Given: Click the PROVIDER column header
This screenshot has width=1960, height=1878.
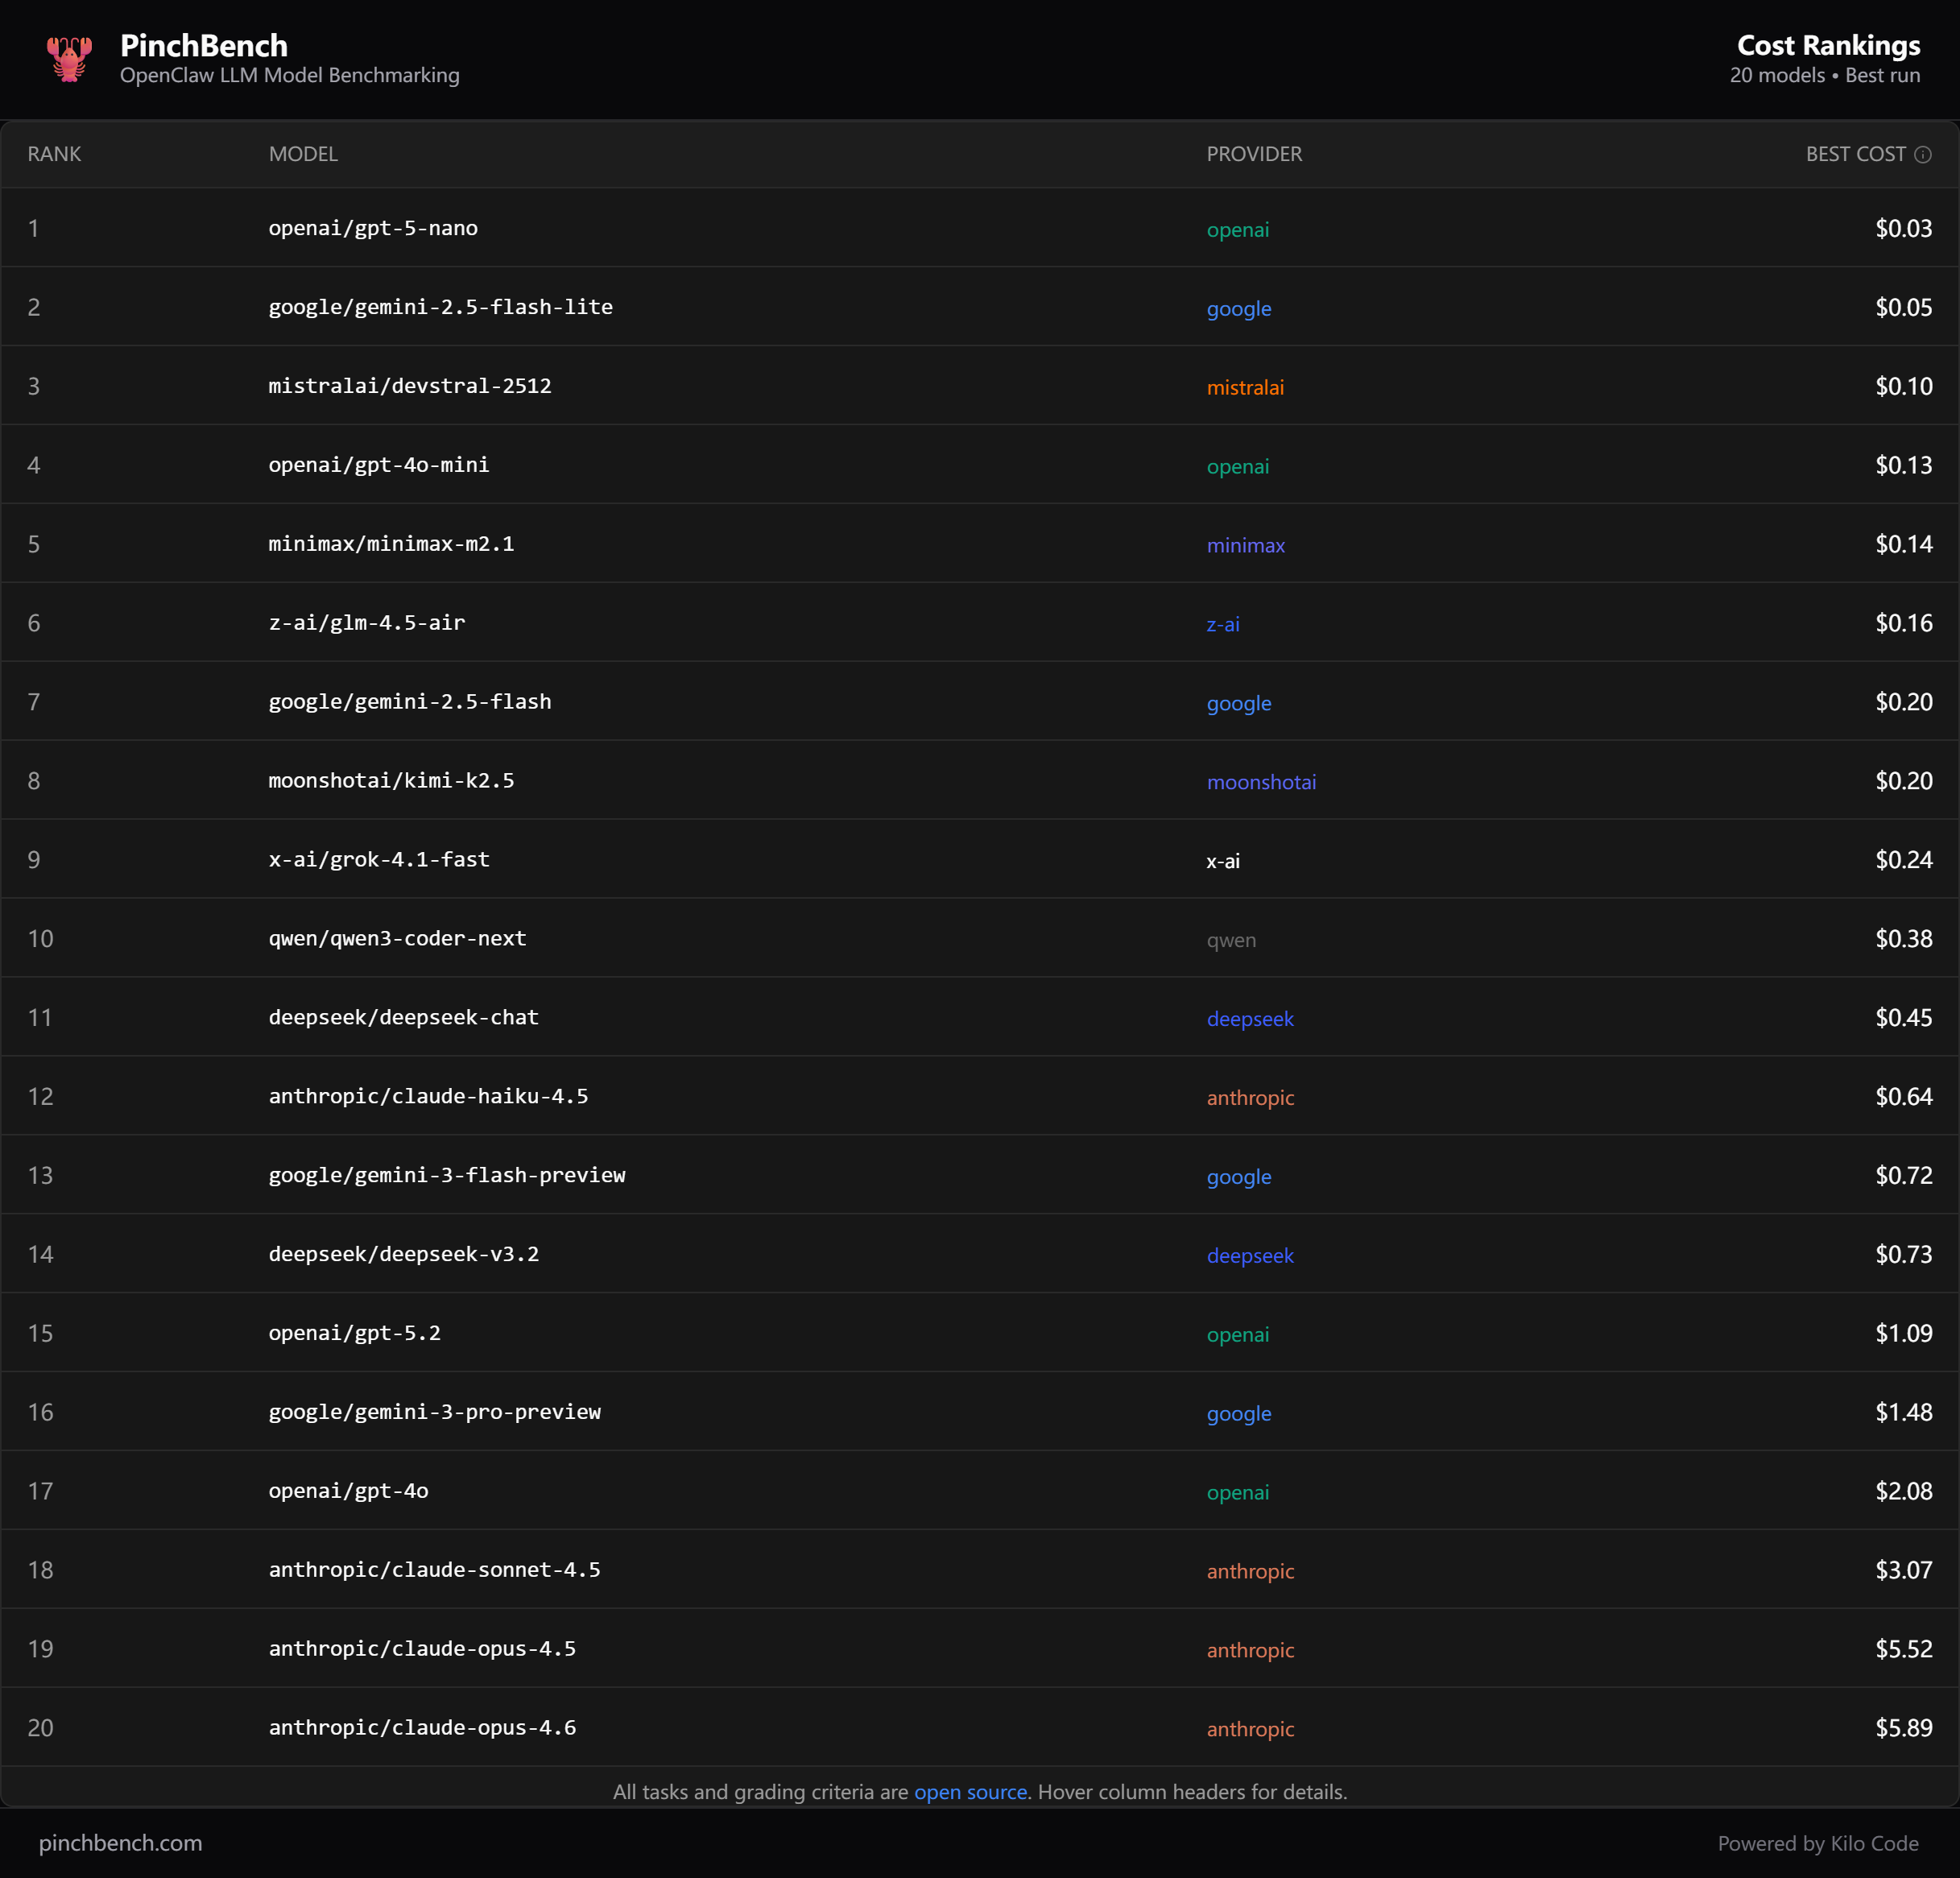Looking at the screenshot, I should (1253, 154).
